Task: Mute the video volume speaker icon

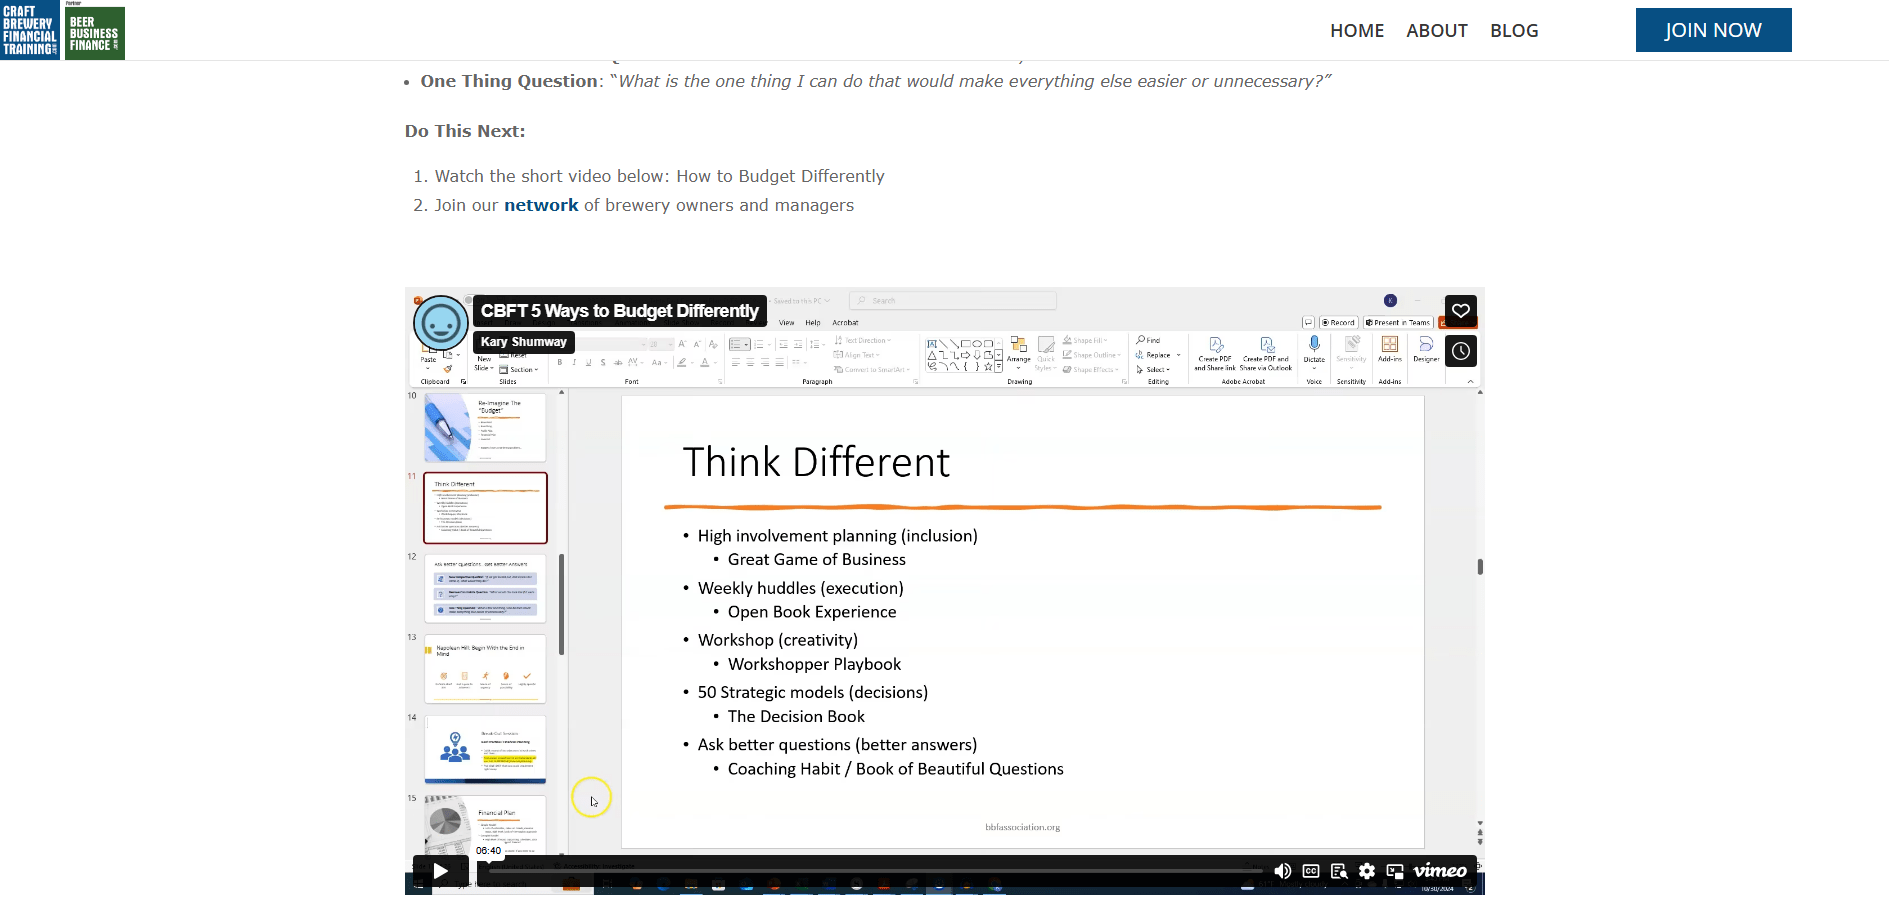Action: click(x=1282, y=871)
